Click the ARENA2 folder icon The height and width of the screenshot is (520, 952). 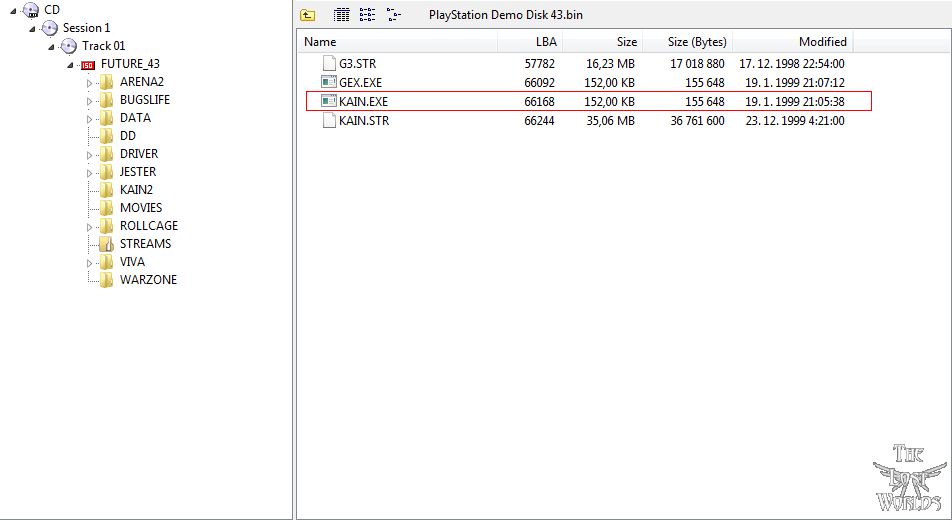106,82
